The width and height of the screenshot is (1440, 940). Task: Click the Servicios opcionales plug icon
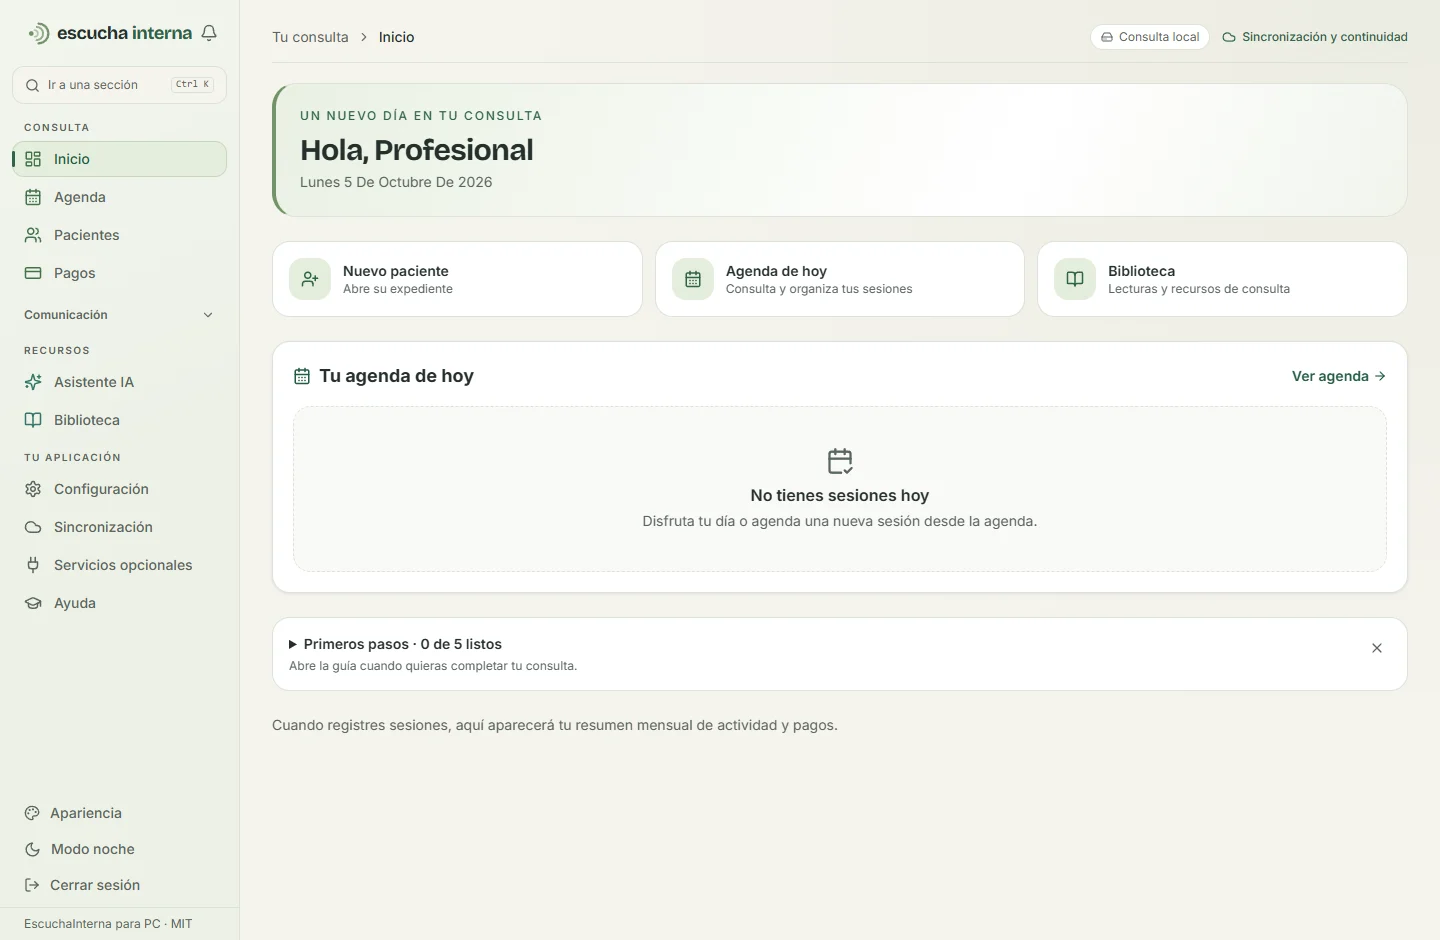(x=33, y=565)
